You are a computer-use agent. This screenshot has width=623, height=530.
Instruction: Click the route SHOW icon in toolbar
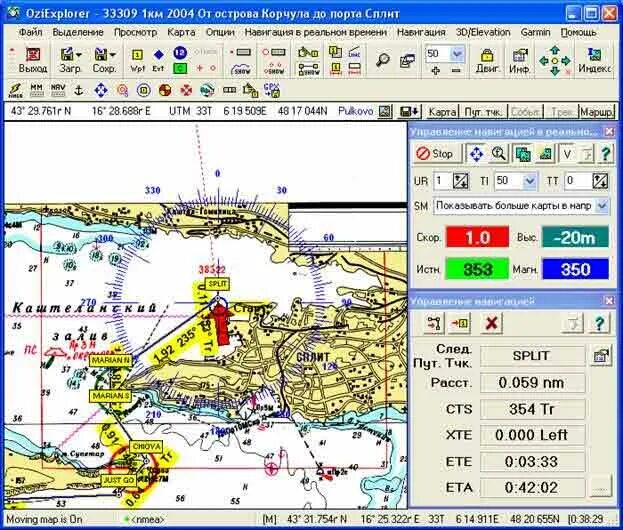click(x=309, y=70)
